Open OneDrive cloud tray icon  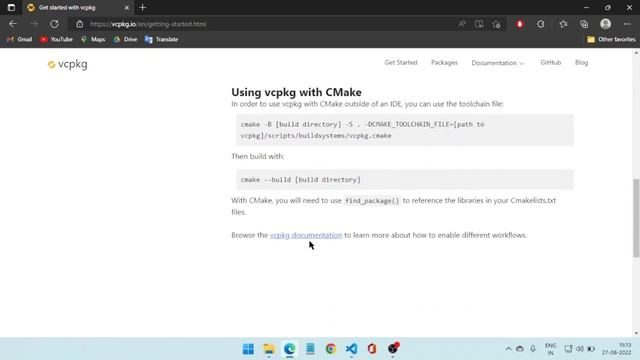[x=520, y=349]
